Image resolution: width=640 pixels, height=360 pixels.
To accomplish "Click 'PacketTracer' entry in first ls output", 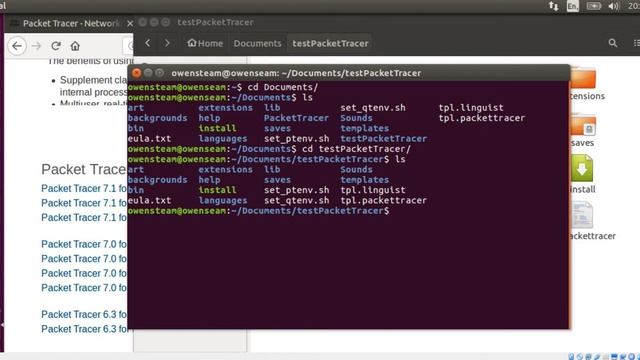I will click(x=296, y=118).
